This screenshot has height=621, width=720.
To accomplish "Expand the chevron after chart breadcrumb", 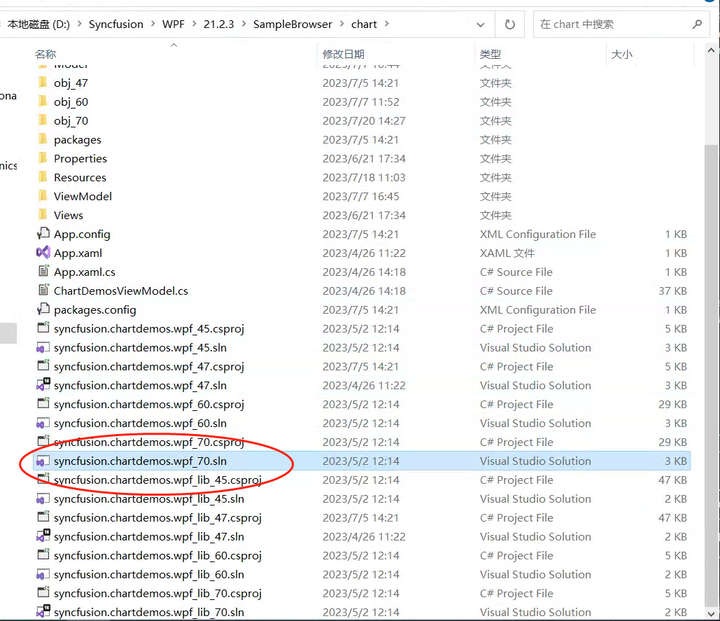I will coord(387,24).
